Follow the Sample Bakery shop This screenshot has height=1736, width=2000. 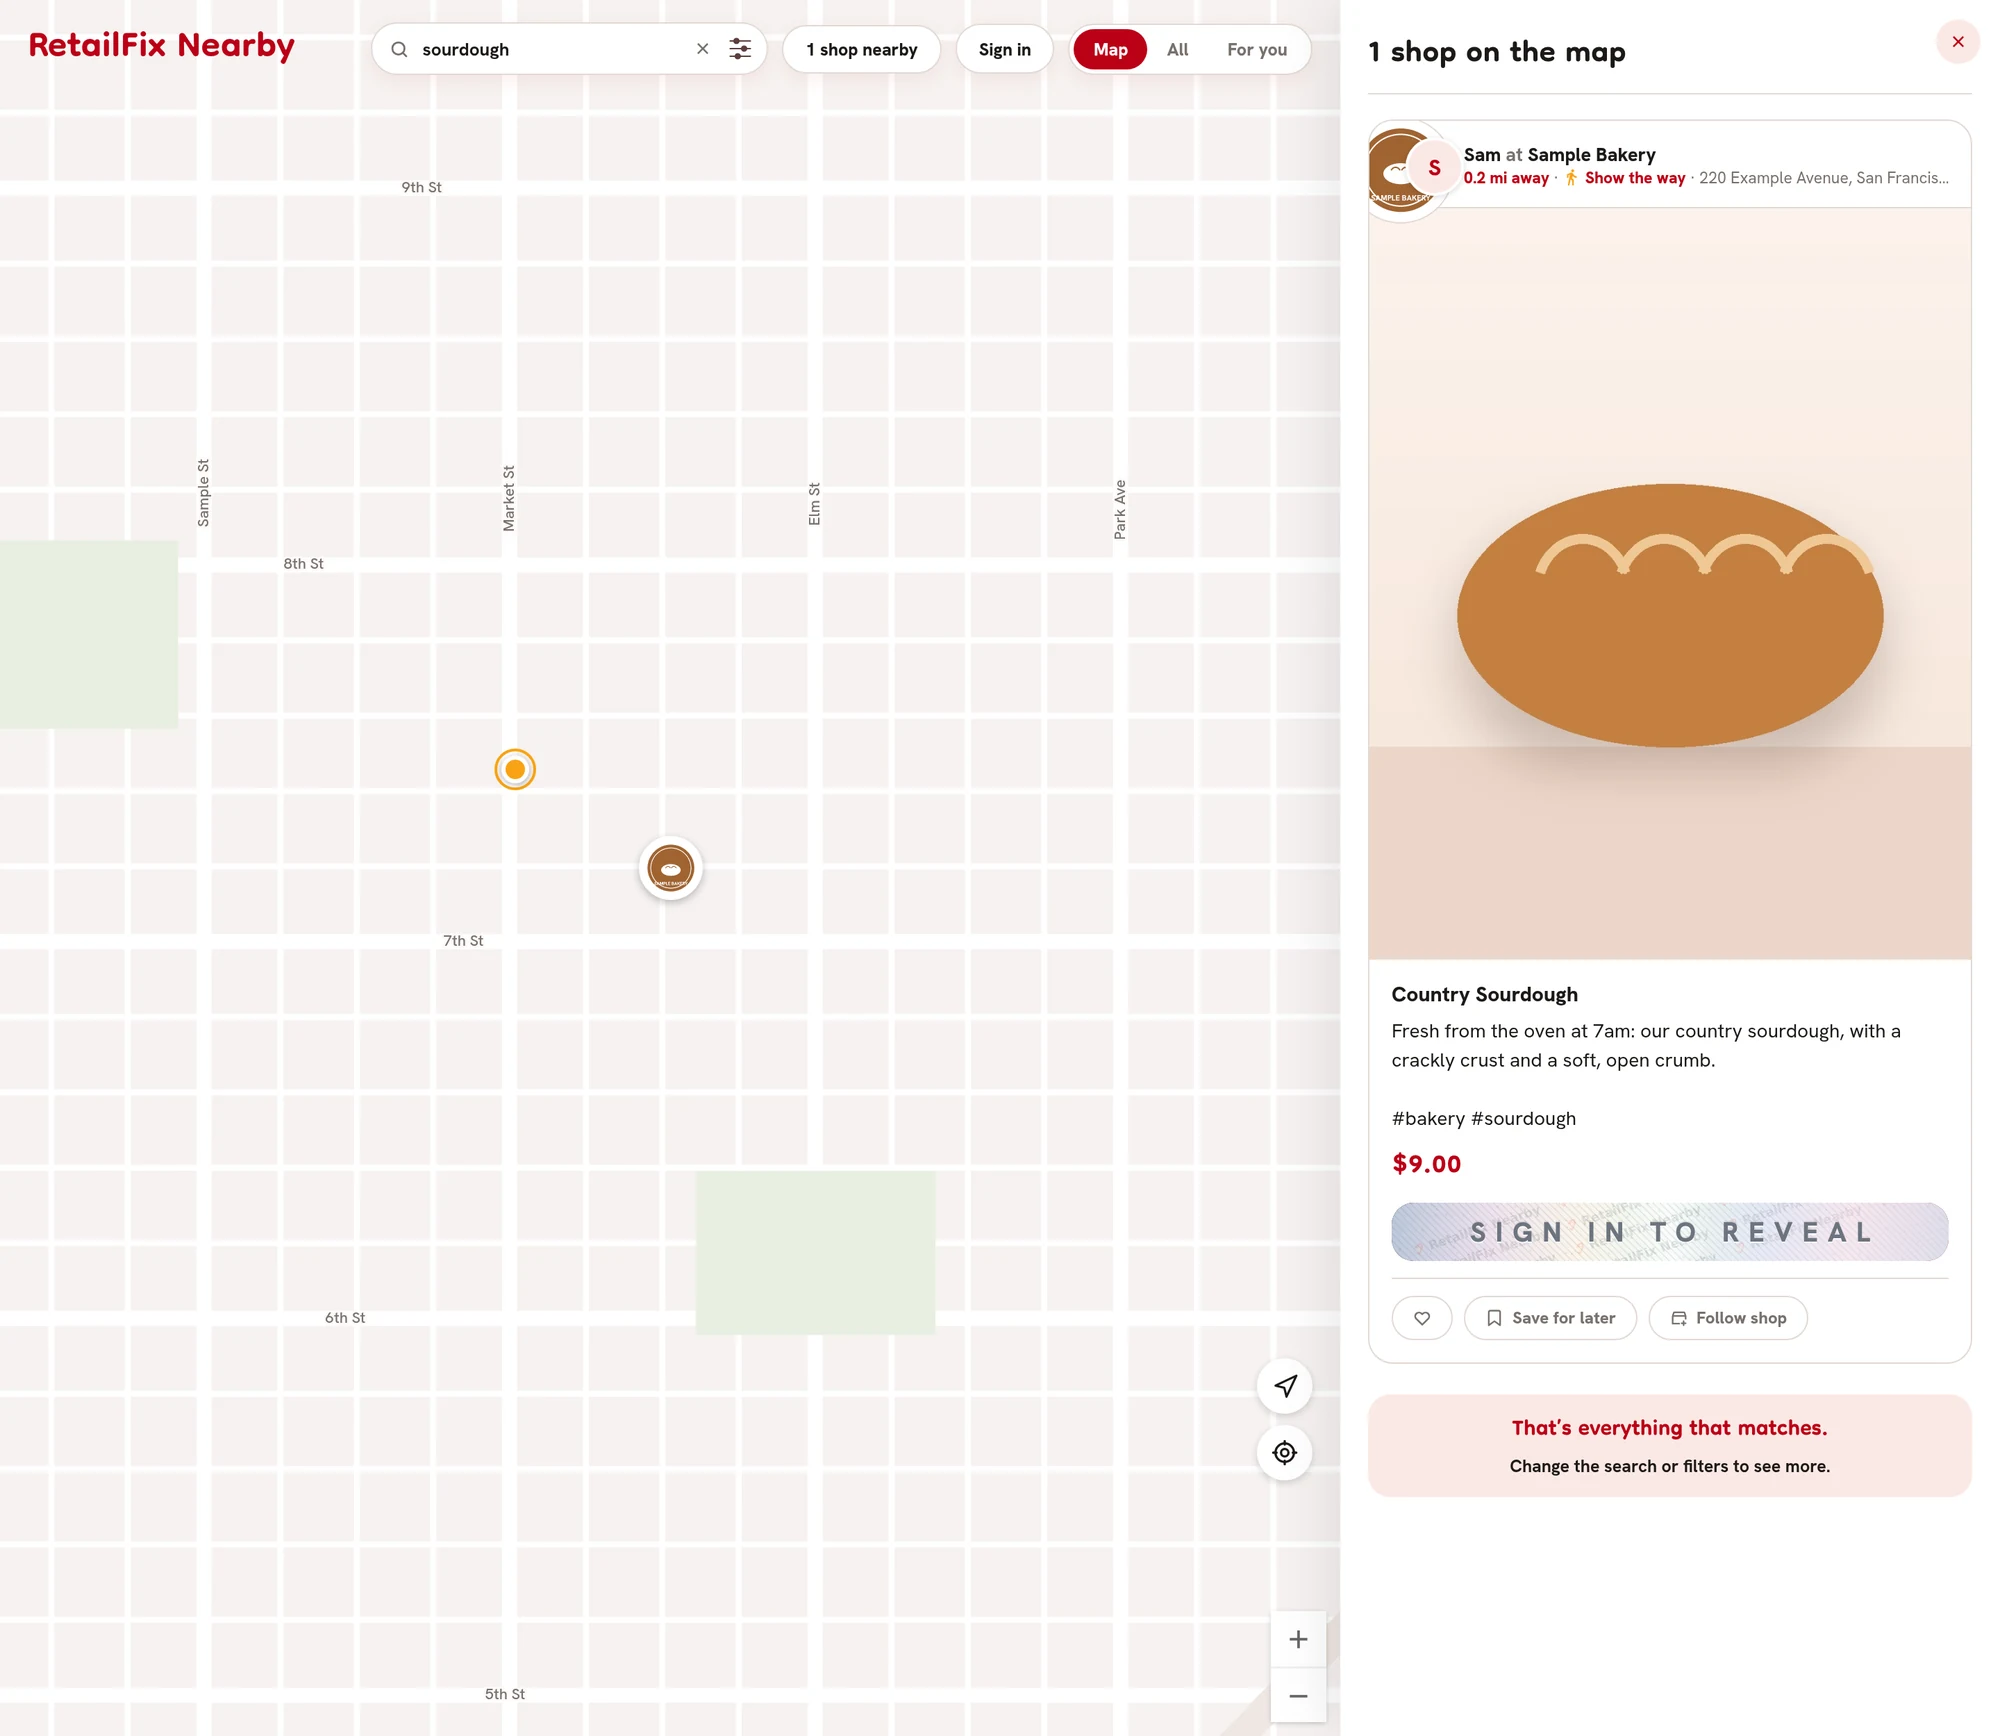coord(1728,1318)
